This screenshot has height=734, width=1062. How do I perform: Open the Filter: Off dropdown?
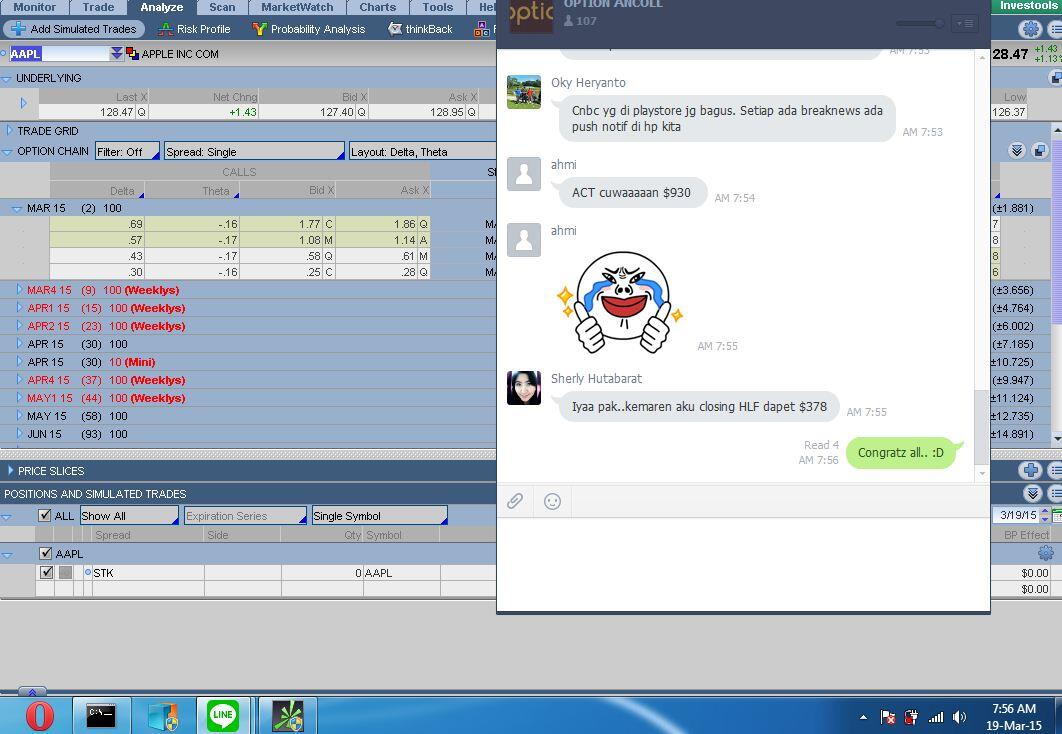[x=127, y=151]
